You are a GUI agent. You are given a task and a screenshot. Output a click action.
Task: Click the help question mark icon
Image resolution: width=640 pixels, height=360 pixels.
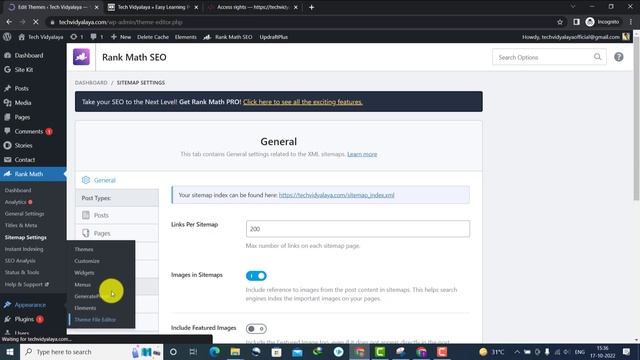point(619,57)
